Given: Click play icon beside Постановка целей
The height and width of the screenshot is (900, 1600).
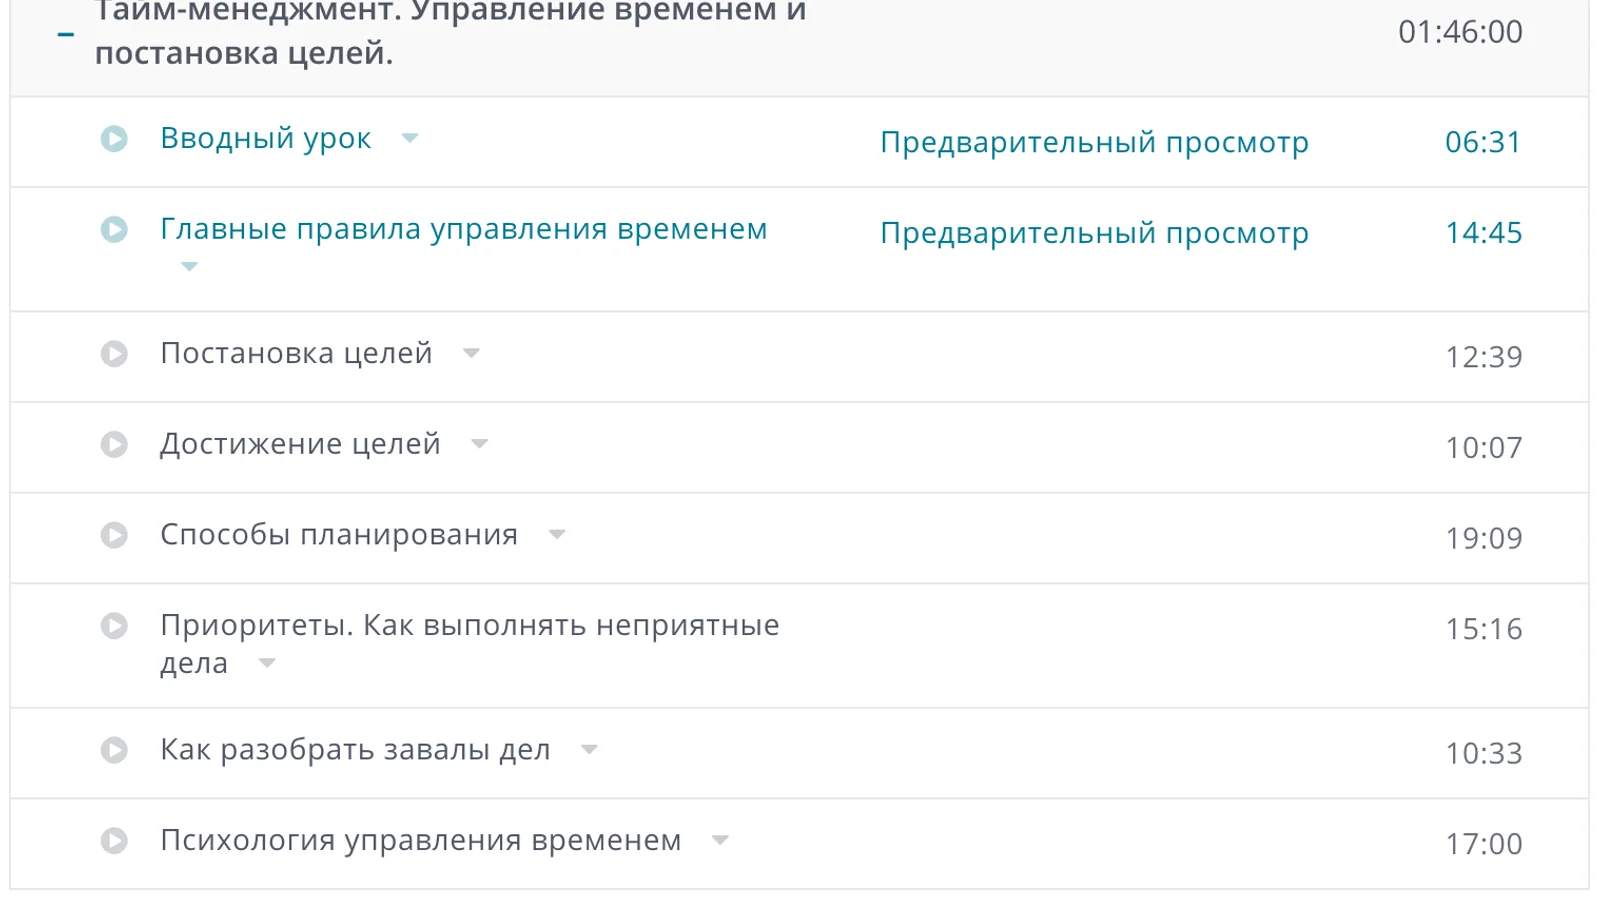Looking at the screenshot, I should click(114, 354).
